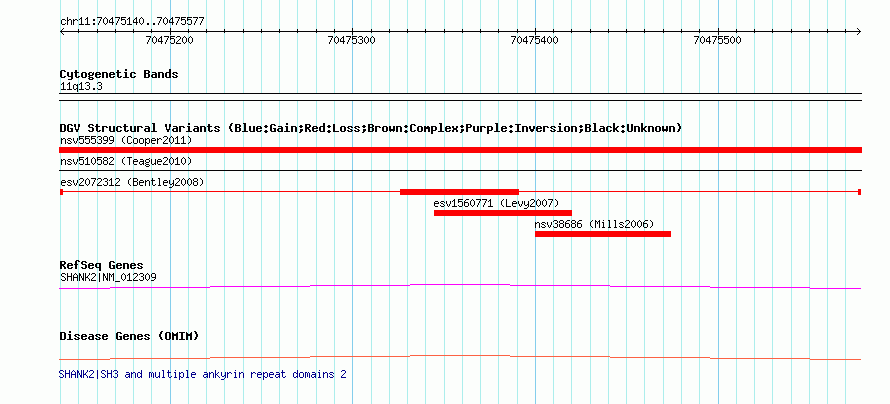The width and height of the screenshot is (890, 404).
Task: Open nsv38686 (Mills2006) variant label
Action: pos(594,224)
